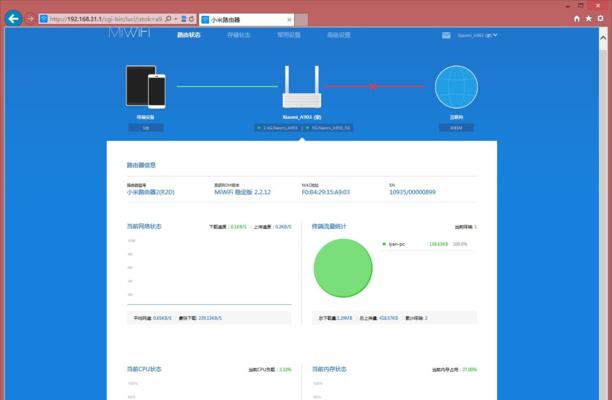The height and width of the screenshot is (400, 612).
Task: Click the 路由器信息 section heading
Action: point(141,165)
